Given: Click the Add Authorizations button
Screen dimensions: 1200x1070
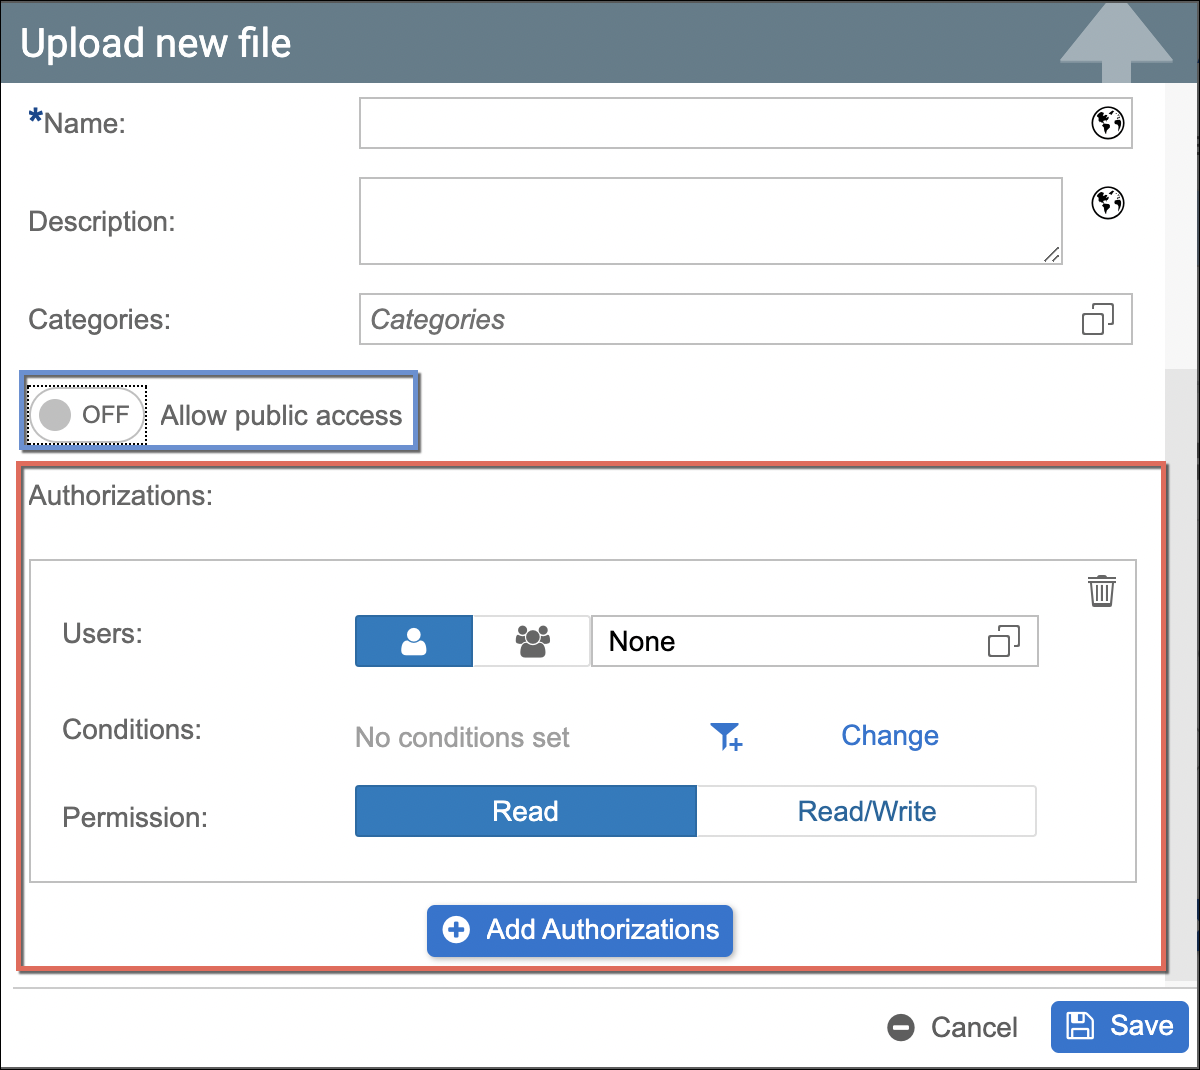Looking at the screenshot, I should click(580, 930).
